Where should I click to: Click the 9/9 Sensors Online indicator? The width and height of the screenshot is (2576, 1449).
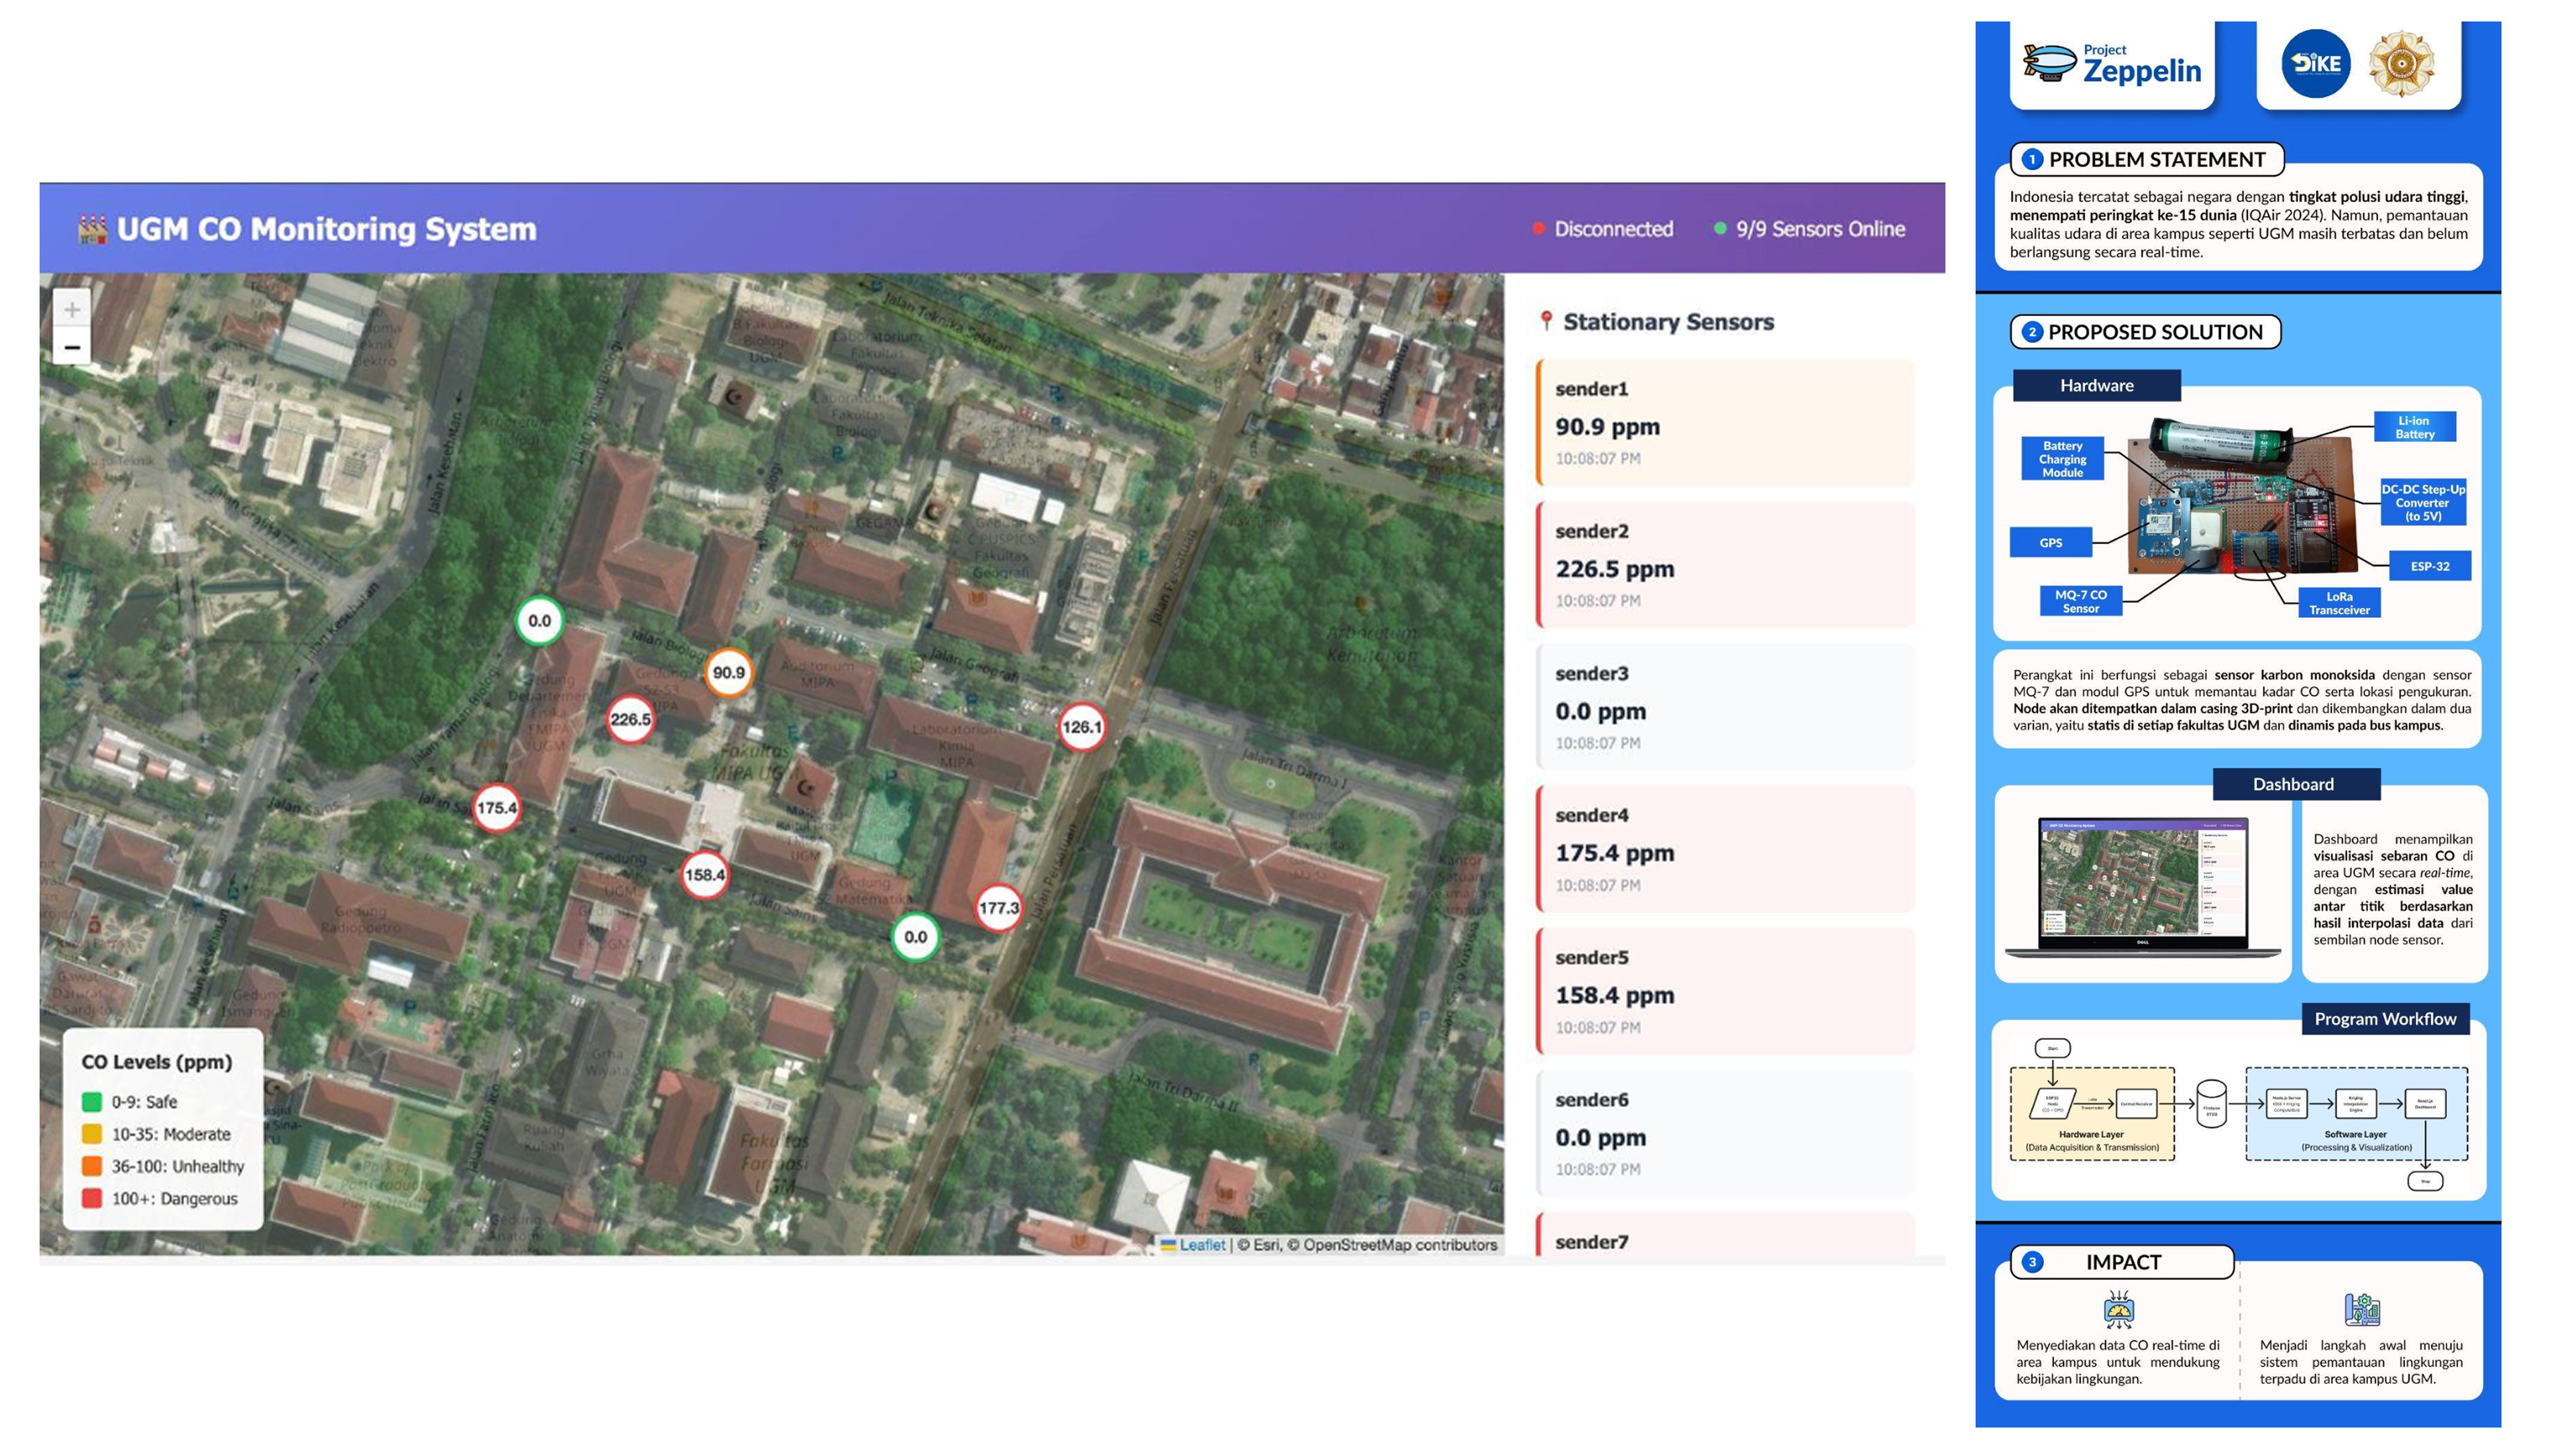click(1810, 229)
